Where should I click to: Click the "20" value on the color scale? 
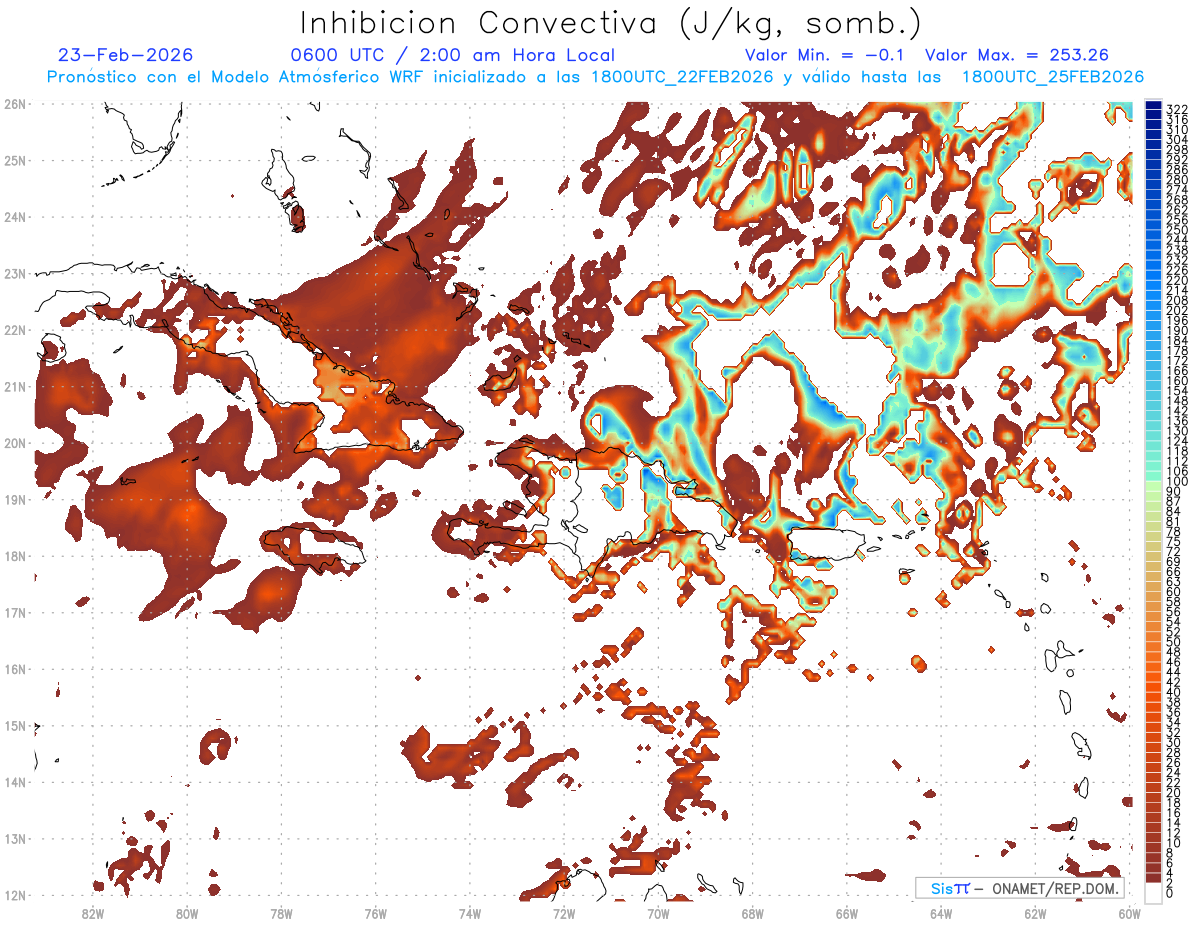pos(1174,792)
